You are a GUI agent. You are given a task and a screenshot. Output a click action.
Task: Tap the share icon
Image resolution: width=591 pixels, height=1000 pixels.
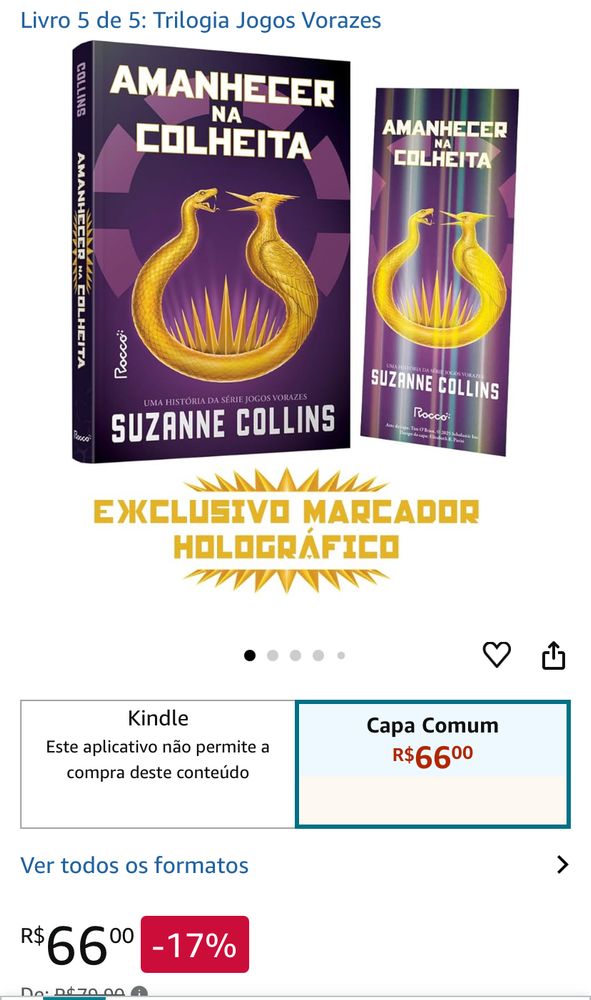click(553, 655)
